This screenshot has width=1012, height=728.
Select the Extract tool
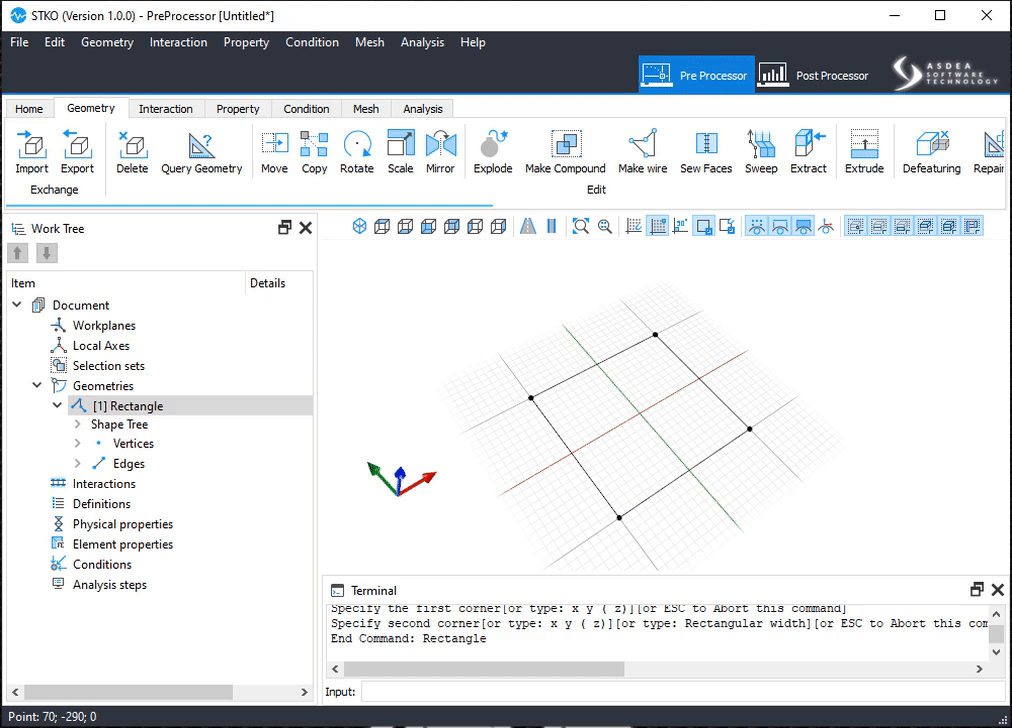pyautogui.click(x=808, y=152)
